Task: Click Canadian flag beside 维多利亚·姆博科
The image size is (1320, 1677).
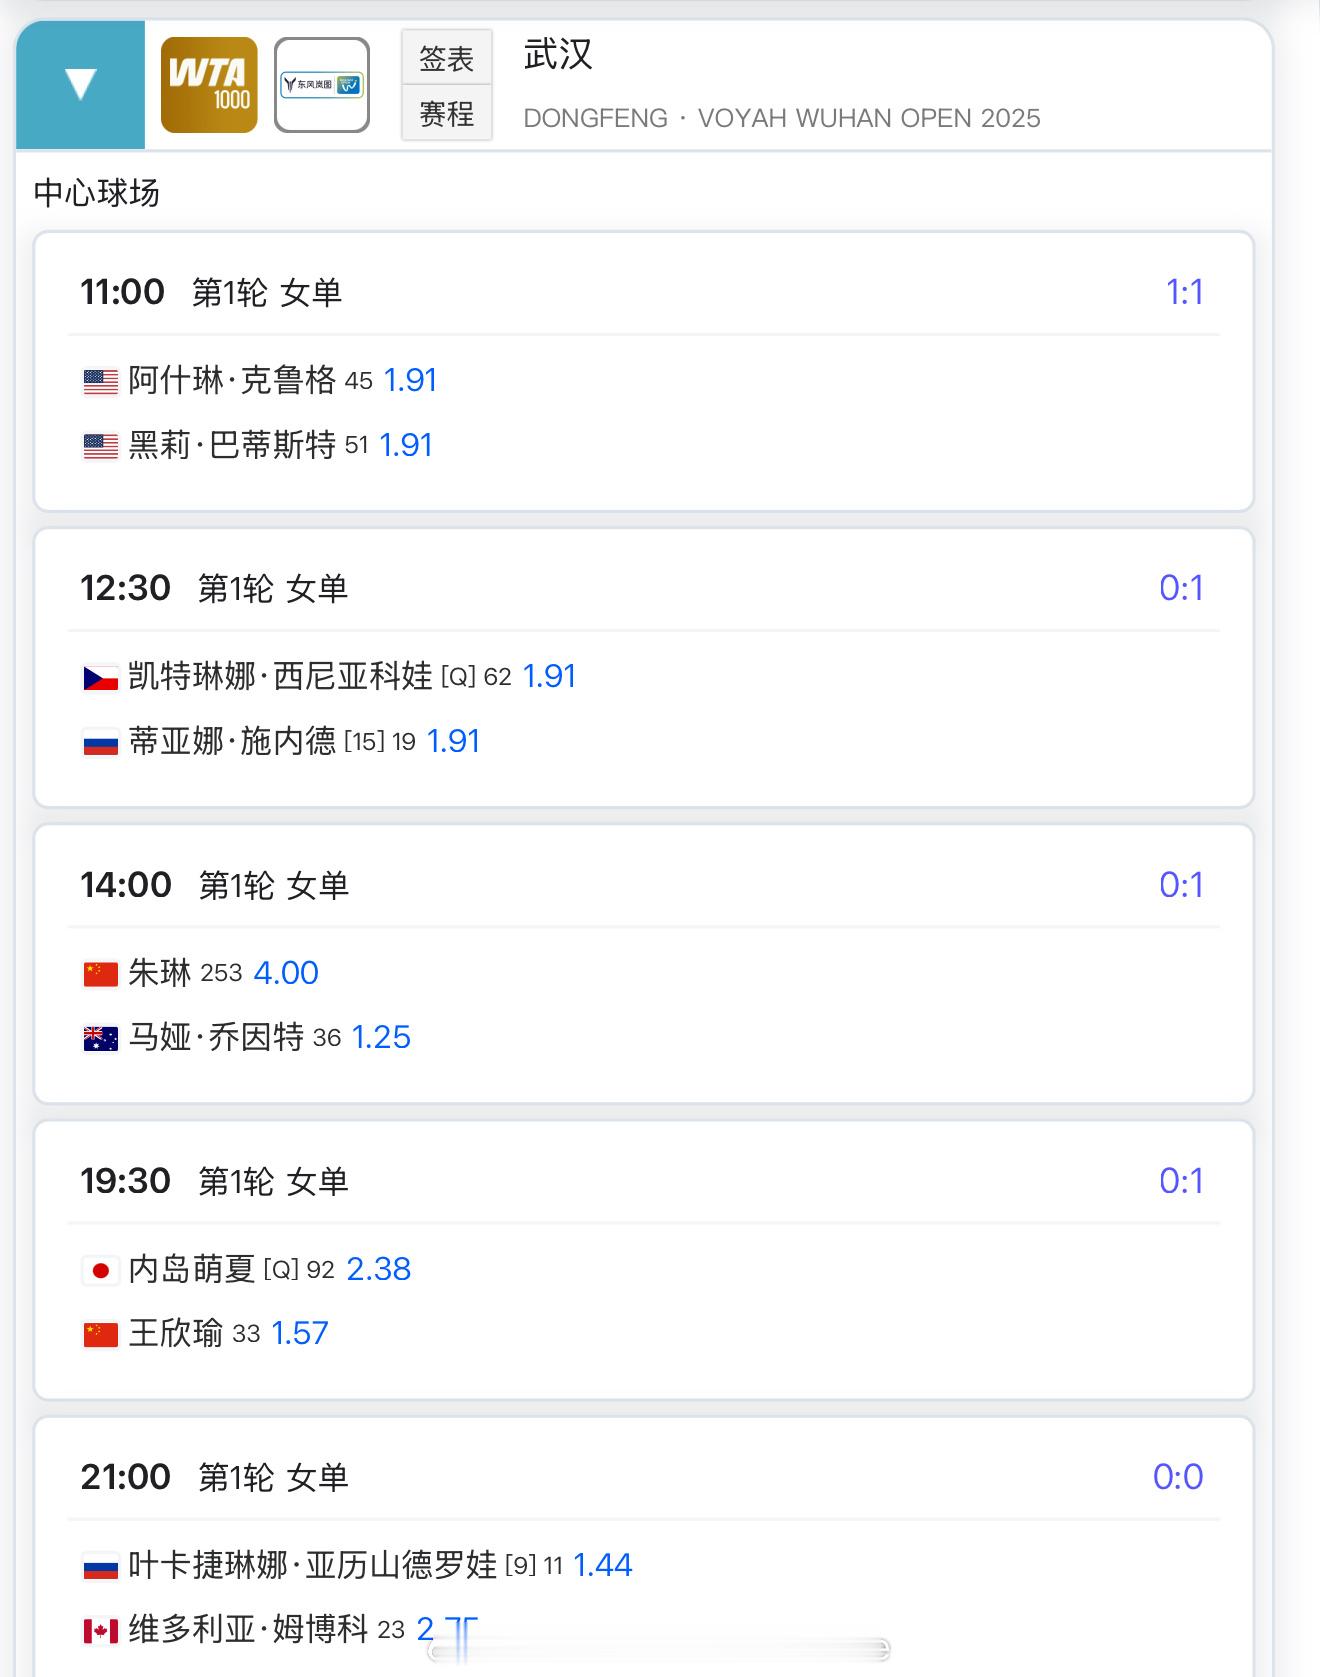Action: (x=100, y=1631)
